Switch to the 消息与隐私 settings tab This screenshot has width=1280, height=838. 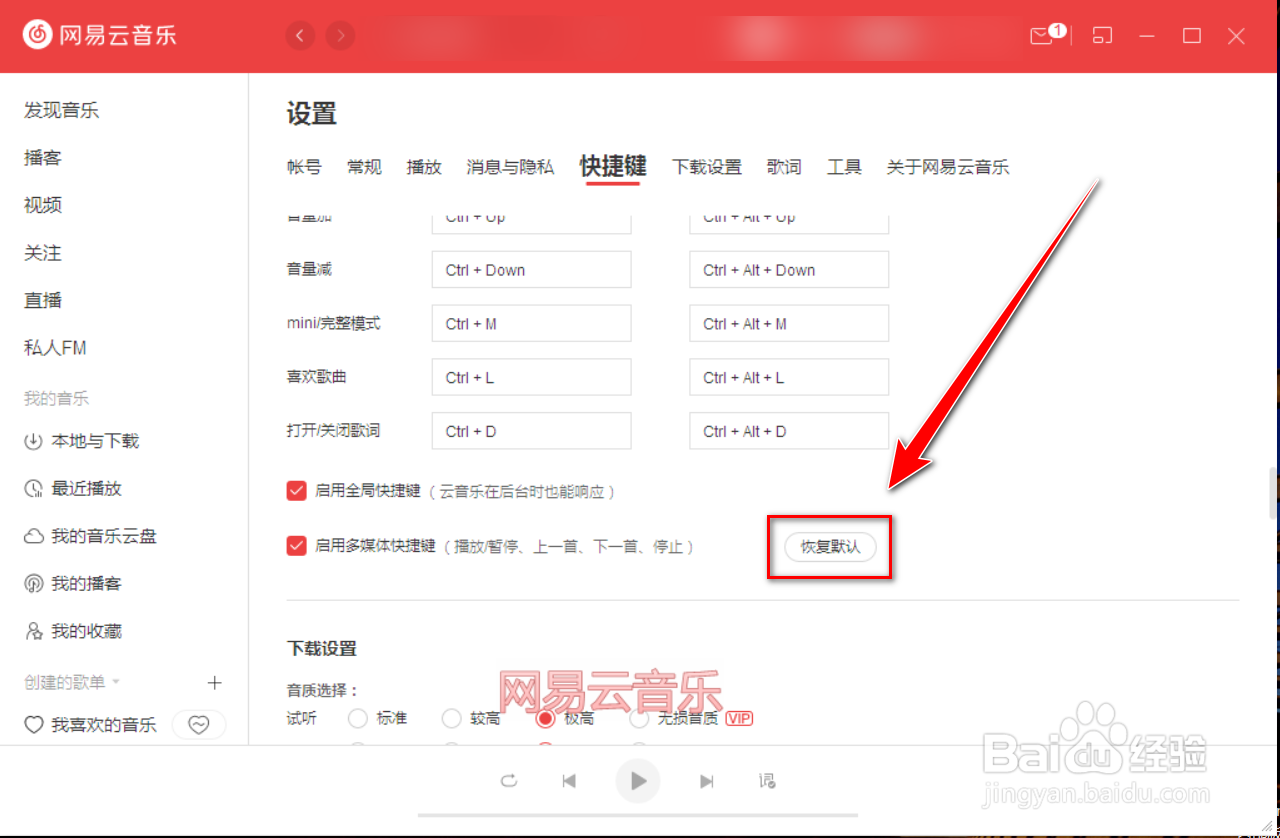click(x=510, y=167)
